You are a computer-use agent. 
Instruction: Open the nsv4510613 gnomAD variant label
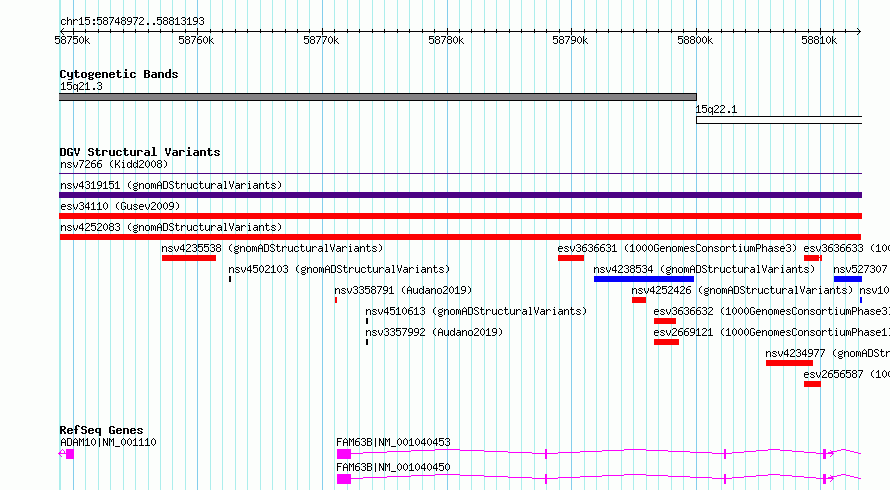[x=476, y=311]
